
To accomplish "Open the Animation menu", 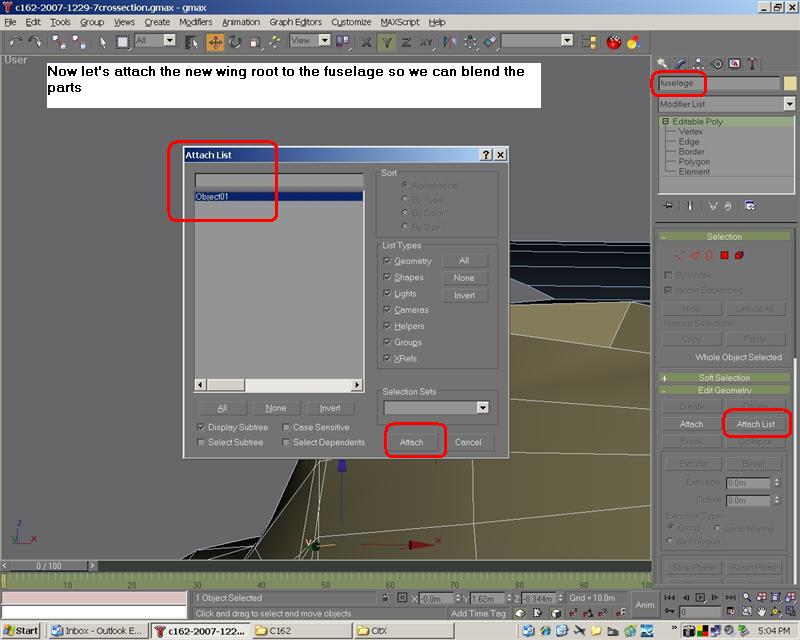I will click(x=241, y=22).
